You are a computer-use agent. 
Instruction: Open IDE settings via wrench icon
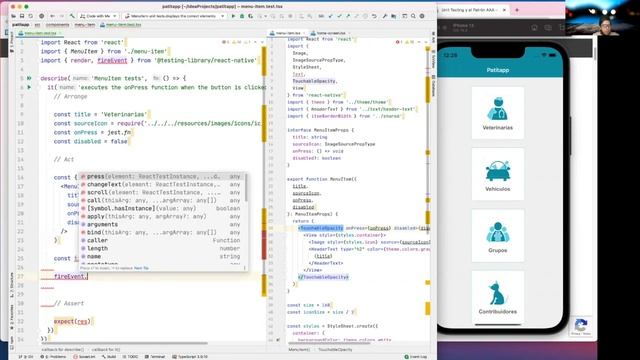(384, 16)
